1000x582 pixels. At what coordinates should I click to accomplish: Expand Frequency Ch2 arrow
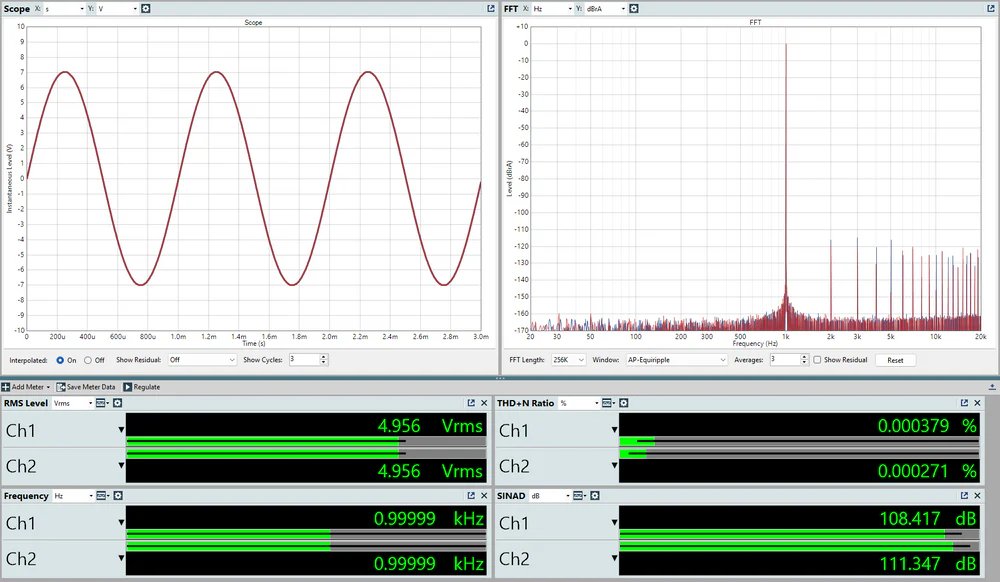pos(121,558)
